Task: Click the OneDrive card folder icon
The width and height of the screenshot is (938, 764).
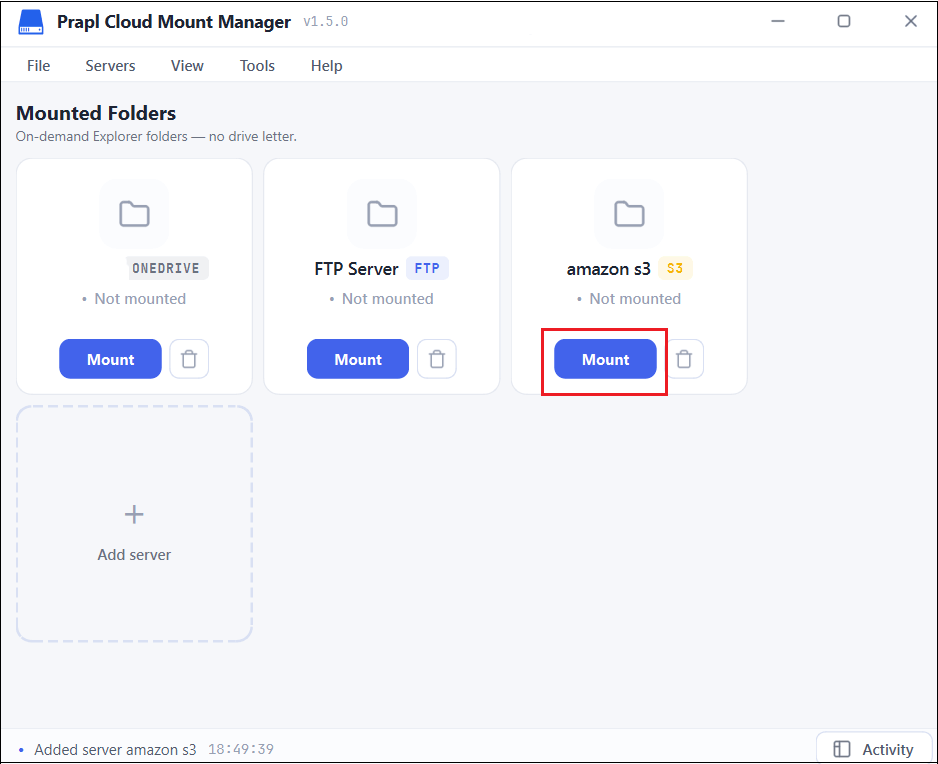Action: click(134, 214)
